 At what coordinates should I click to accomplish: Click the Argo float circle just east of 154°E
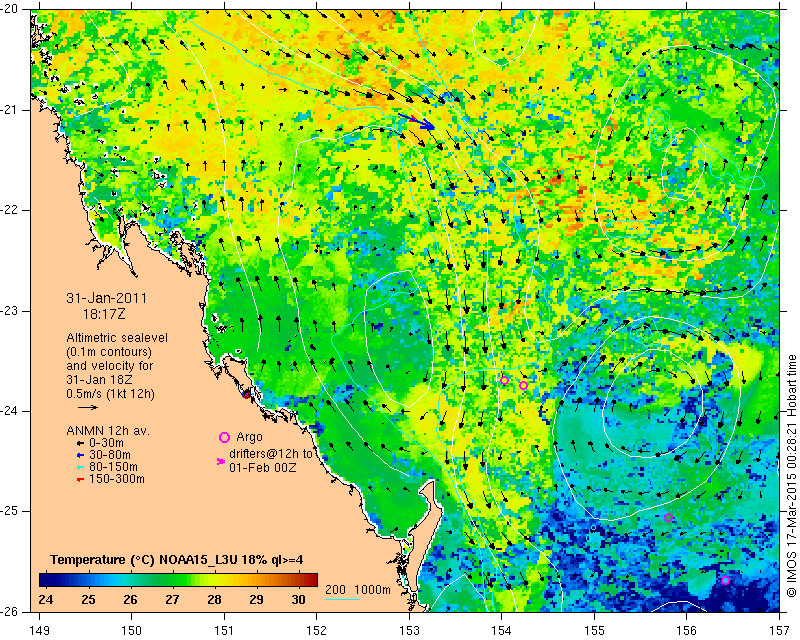coord(523,385)
